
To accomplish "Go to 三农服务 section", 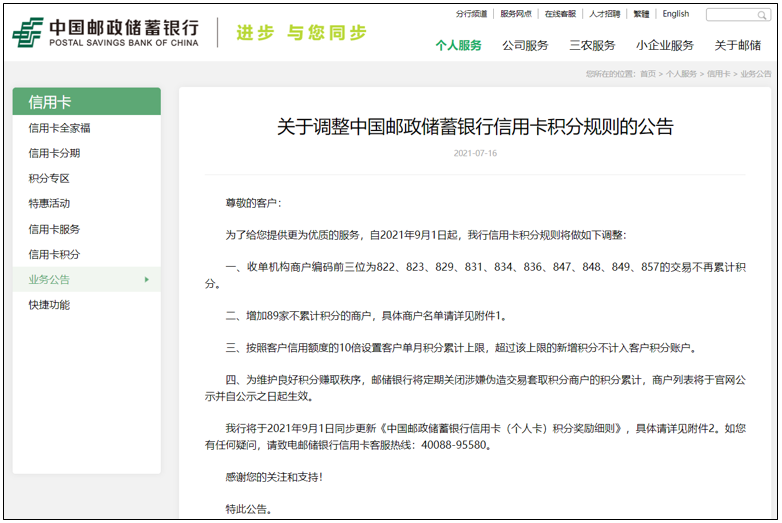I will (592, 46).
